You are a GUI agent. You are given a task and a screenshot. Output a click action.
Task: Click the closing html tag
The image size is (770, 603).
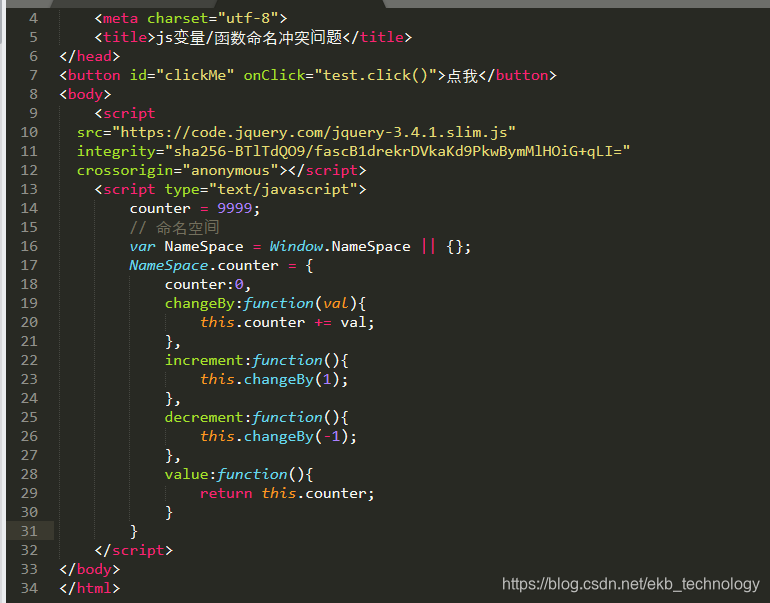click(x=89, y=588)
